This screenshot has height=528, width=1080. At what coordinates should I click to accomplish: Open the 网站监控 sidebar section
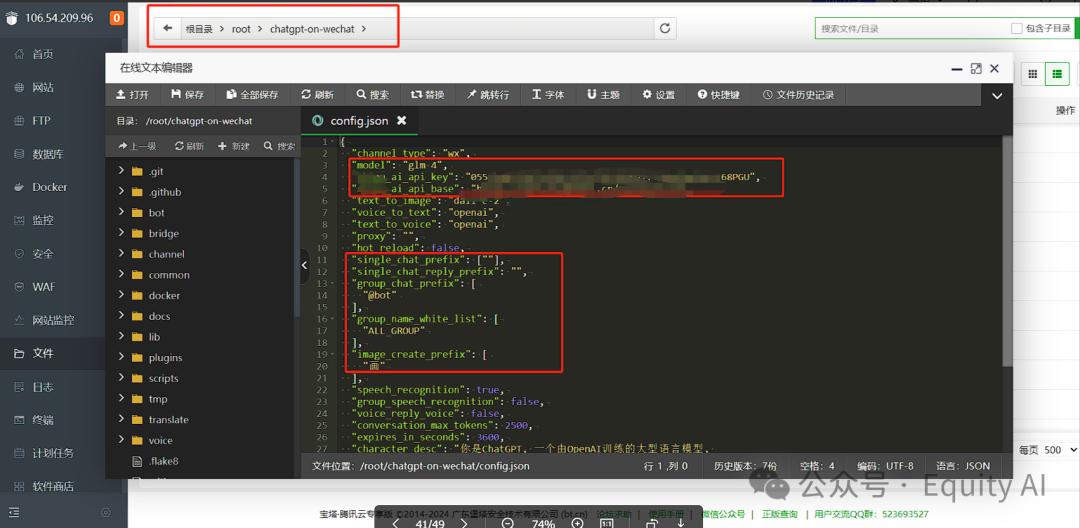[x=53, y=320]
